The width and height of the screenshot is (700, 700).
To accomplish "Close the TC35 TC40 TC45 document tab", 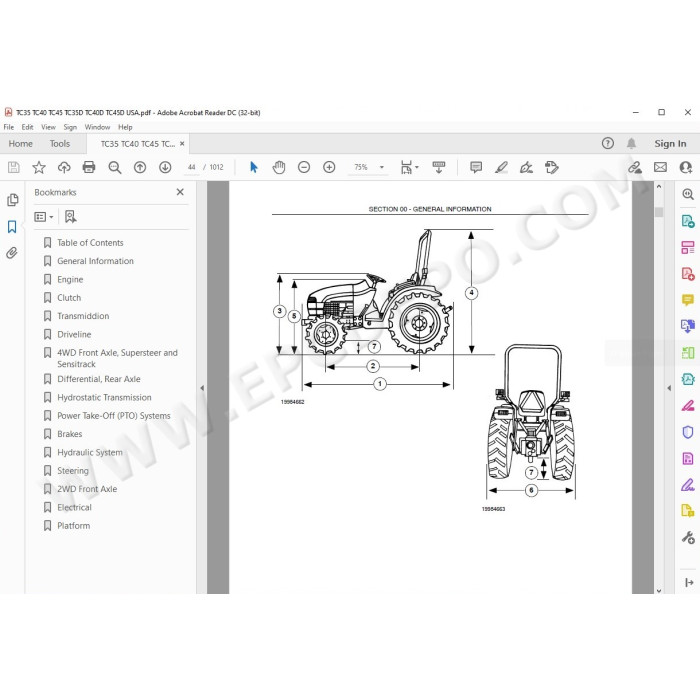I will (182, 144).
